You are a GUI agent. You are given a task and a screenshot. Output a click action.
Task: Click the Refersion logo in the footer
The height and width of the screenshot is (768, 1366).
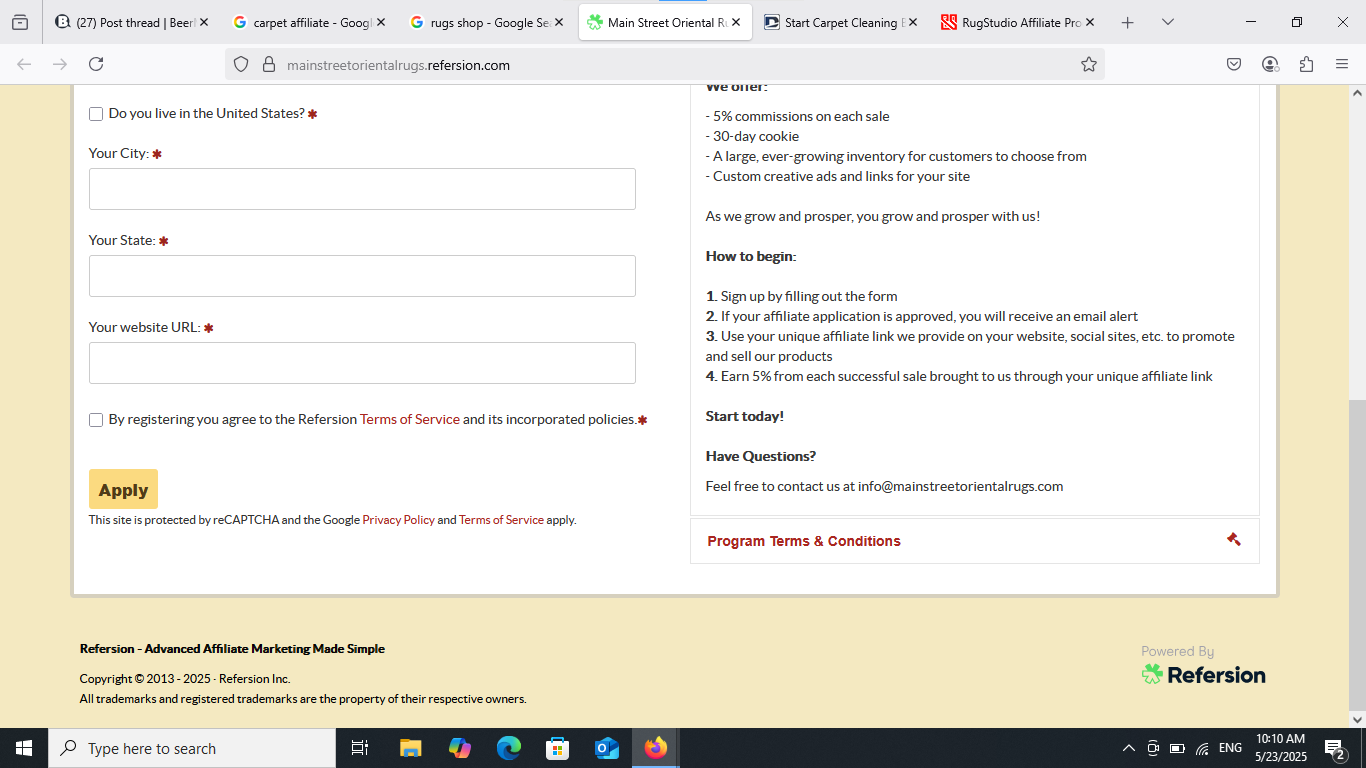click(x=1204, y=675)
